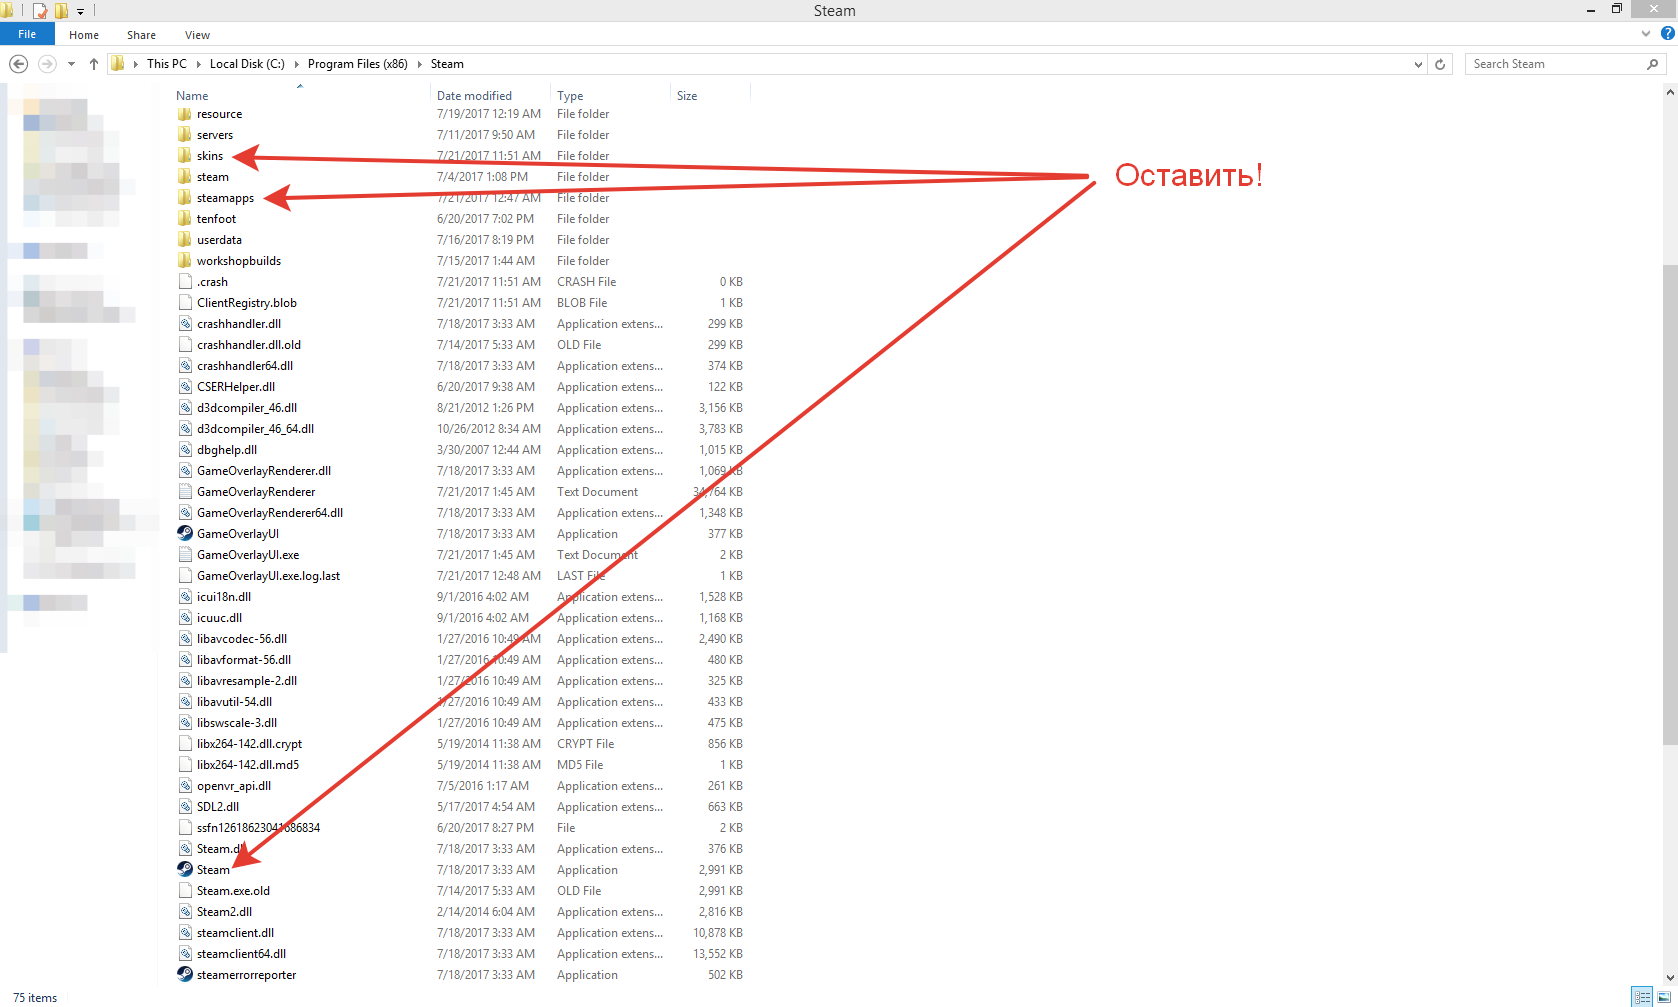Switch to the Share ribbon tab
Viewport: 1678px width, 1007px height.
[141, 35]
